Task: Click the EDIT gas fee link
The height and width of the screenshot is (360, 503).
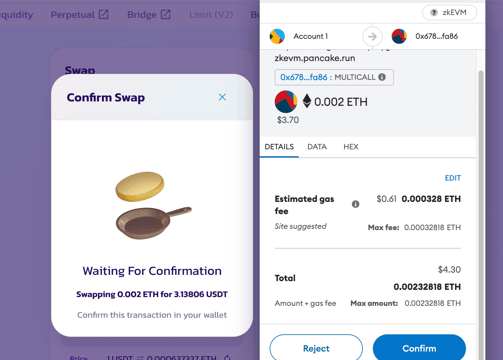Action: (x=453, y=178)
